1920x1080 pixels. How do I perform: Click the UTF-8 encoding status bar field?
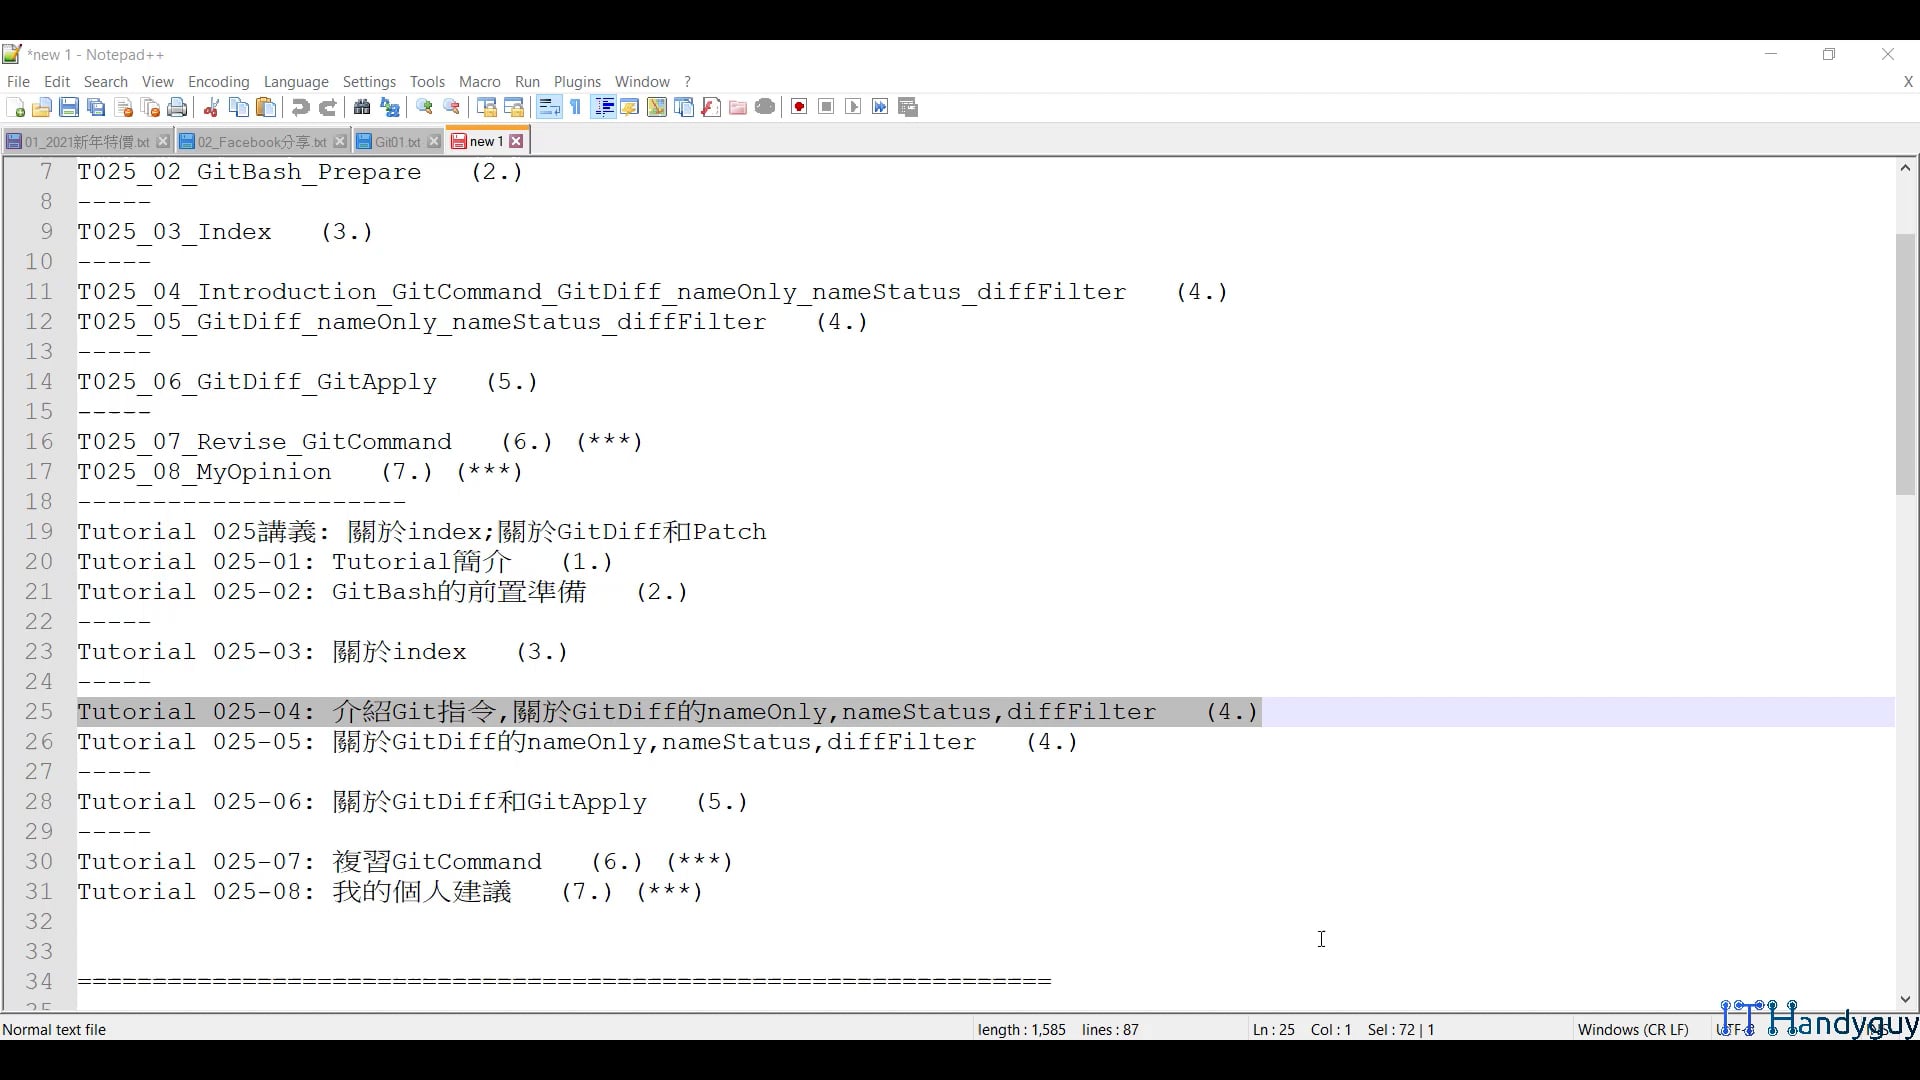1735,1029
